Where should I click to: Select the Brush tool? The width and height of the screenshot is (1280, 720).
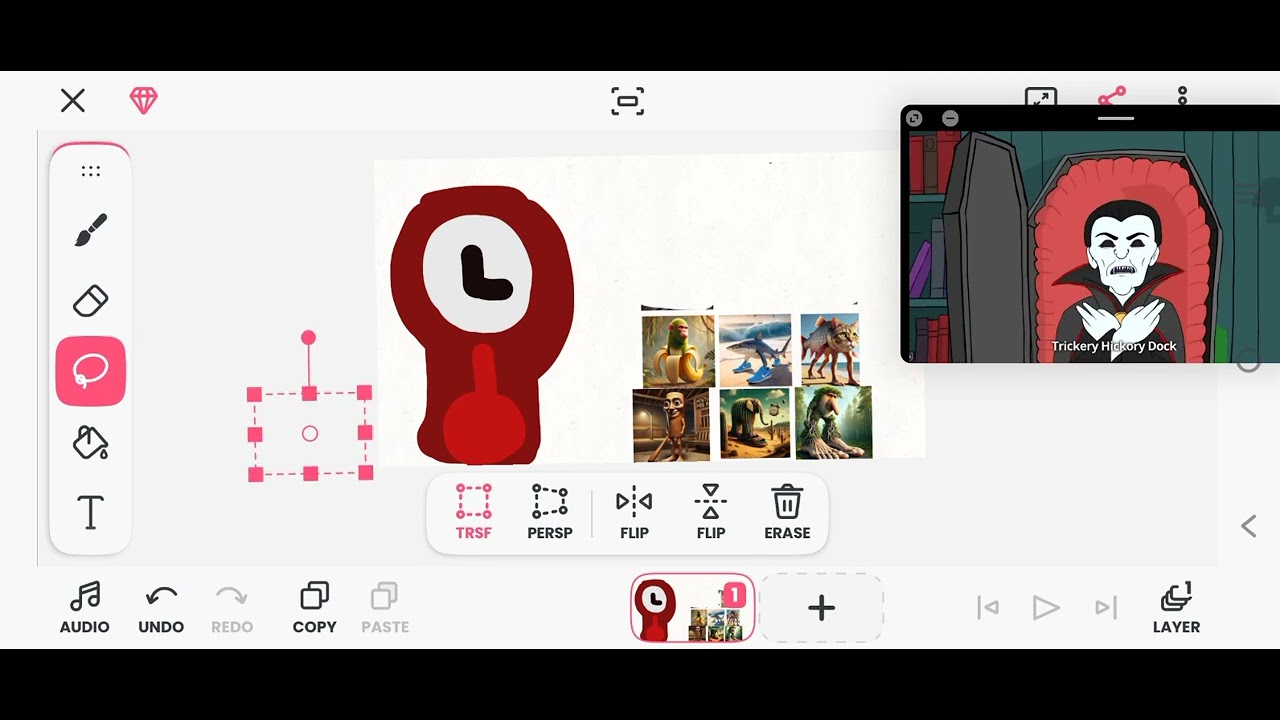point(91,231)
